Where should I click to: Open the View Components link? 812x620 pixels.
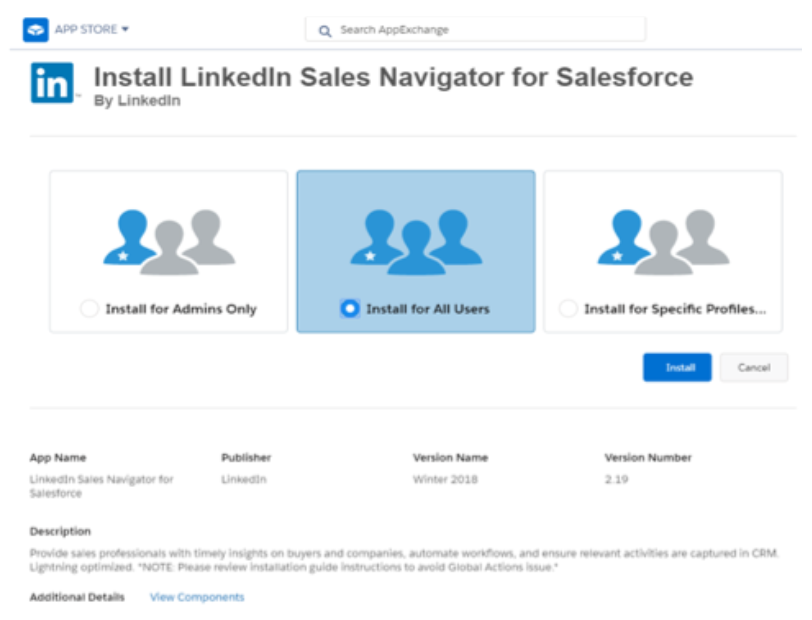pyautogui.click(x=197, y=597)
